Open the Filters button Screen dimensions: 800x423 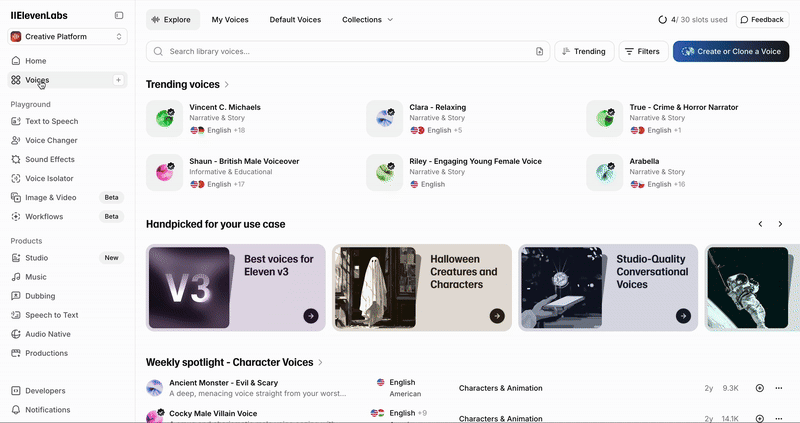(x=641, y=51)
